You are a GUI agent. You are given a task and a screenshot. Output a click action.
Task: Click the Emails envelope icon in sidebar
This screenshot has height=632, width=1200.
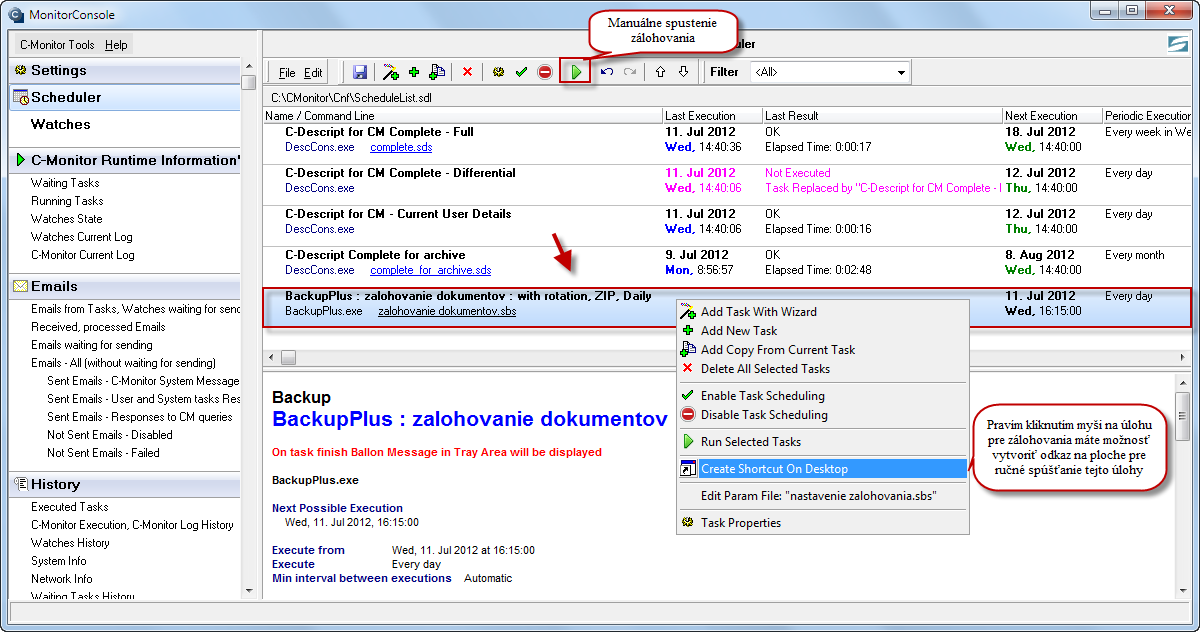pyautogui.click(x=20, y=286)
